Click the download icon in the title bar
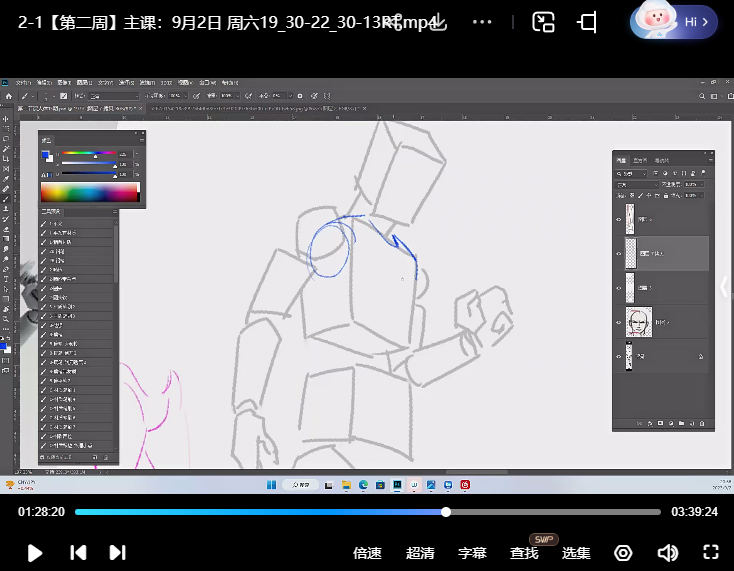This screenshot has height=571, width=734. point(438,22)
